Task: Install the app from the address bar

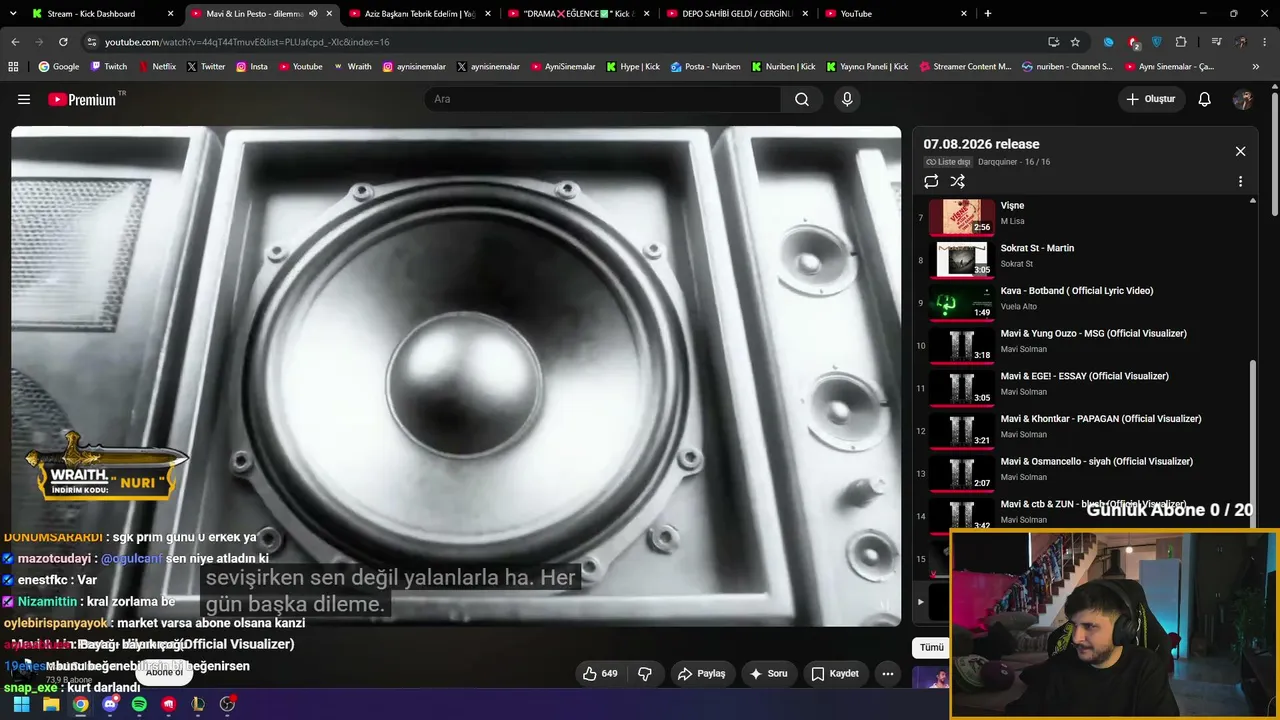Action: click(1053, 42)
